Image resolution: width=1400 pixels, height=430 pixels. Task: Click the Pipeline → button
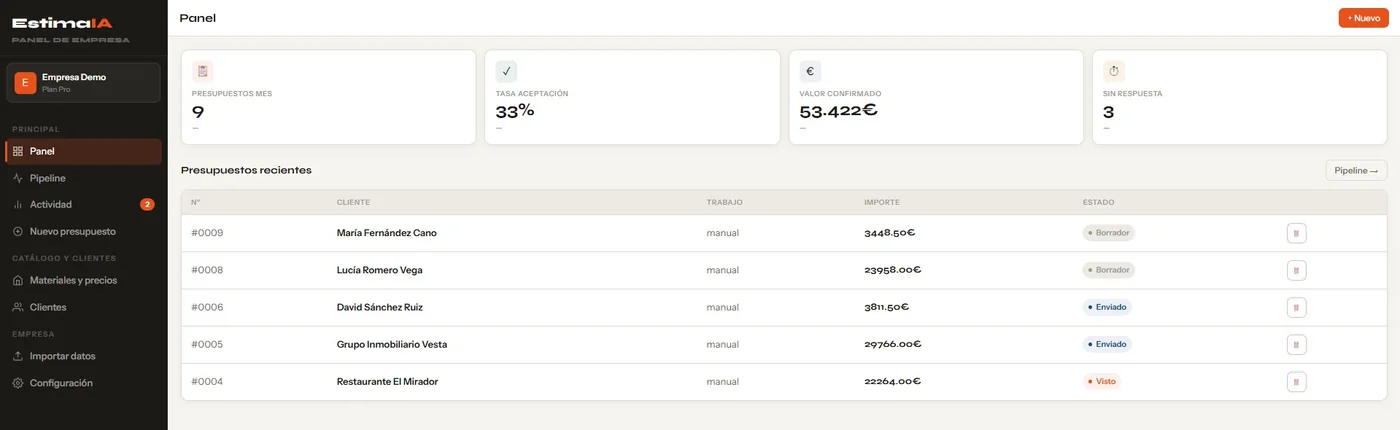click(1356, 170)
